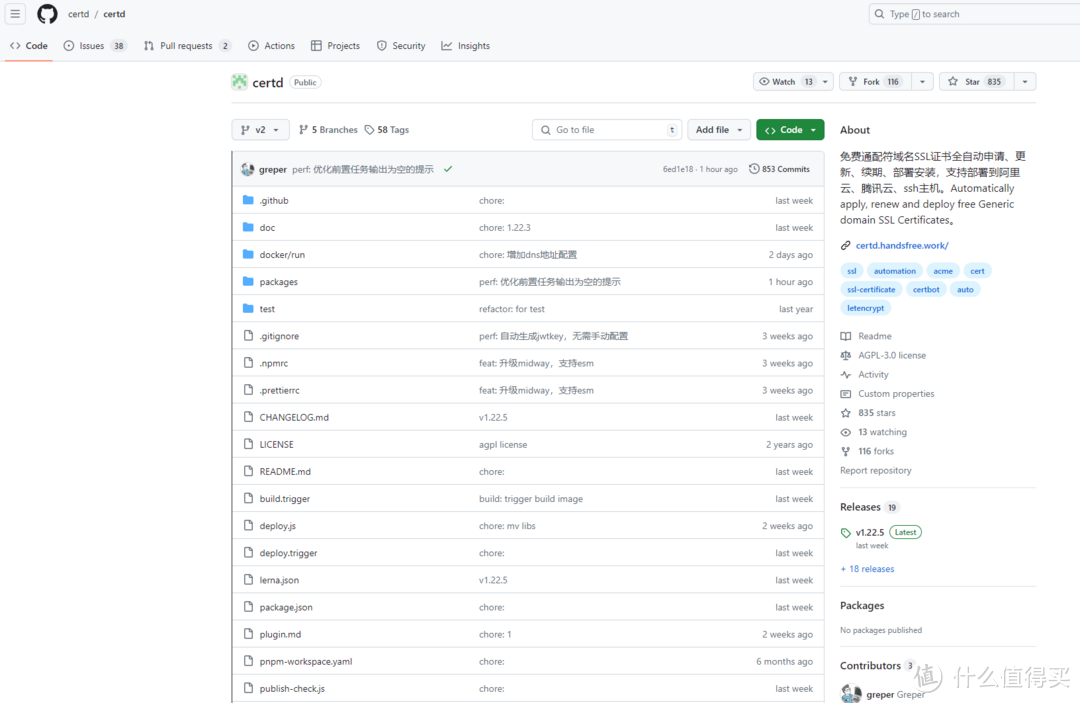Viewport: 1080px width, 703px height.
Task: Open the 853 Commits history icon
Action: (x=754, y=169)
